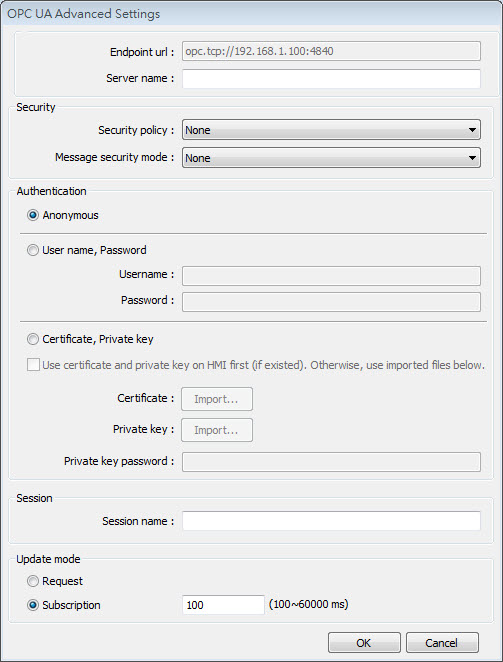The width and height of the screenshot is (503, 662).
Task: Click the Security policy dropdown arrow
Action: (x=472, y=130)
